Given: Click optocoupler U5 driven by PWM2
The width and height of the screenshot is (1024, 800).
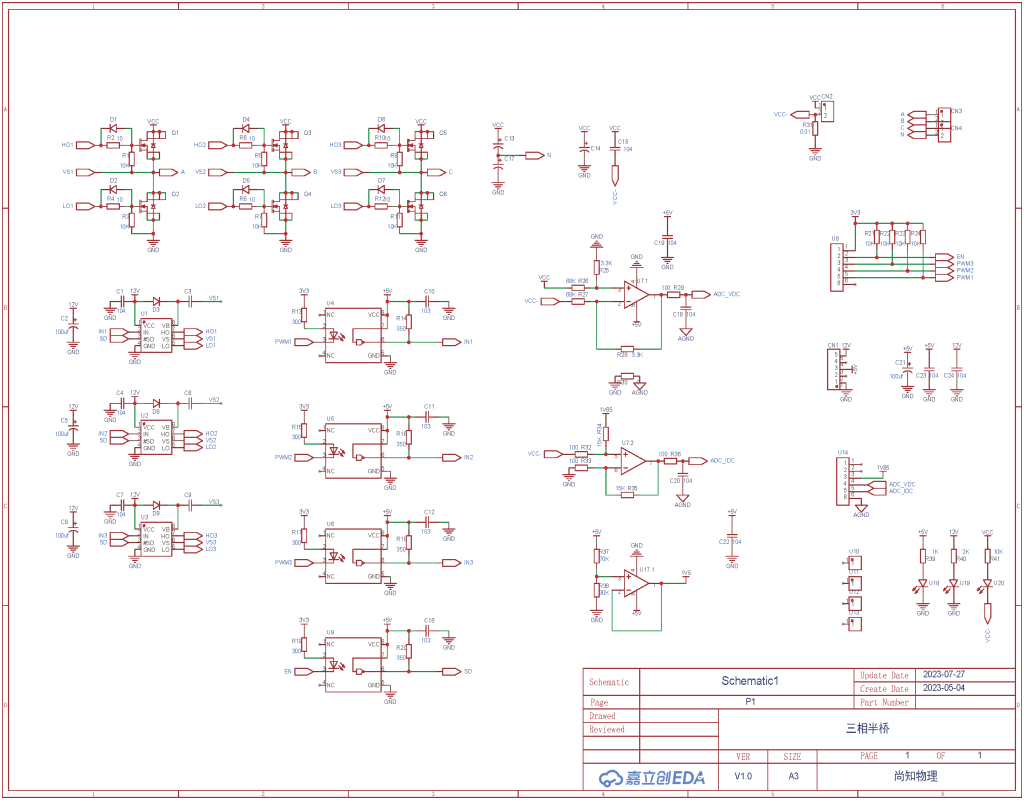Looking at the screenshot, I should click(353, 451).
